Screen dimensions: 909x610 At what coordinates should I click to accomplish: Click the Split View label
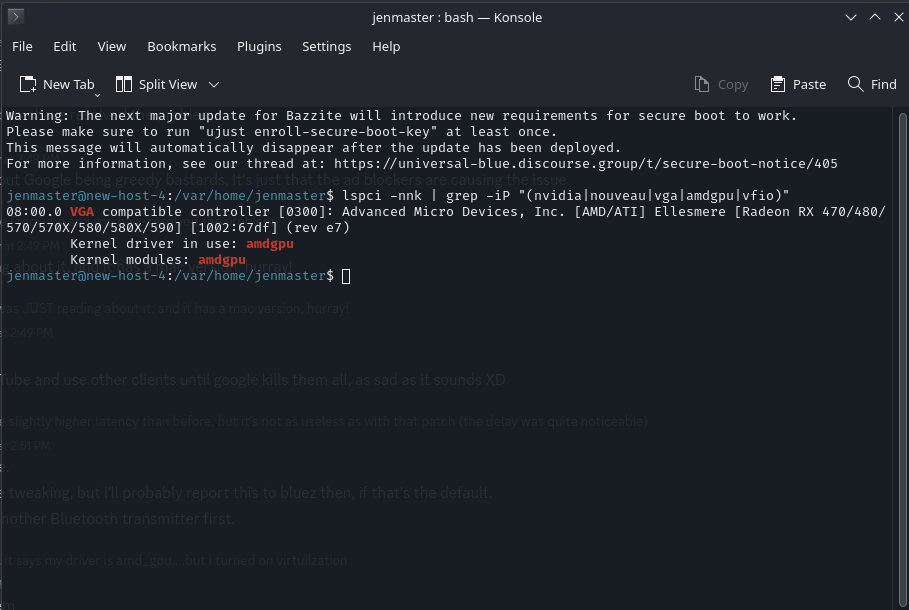[x=168, y=85]
